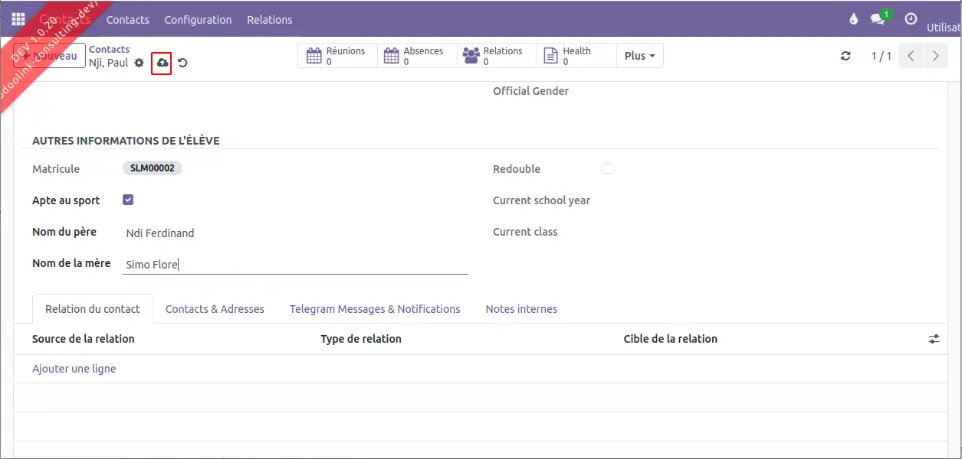Click the Nom de la mère field
Screen dimensions: 962x459
click(x=294, y=265)
